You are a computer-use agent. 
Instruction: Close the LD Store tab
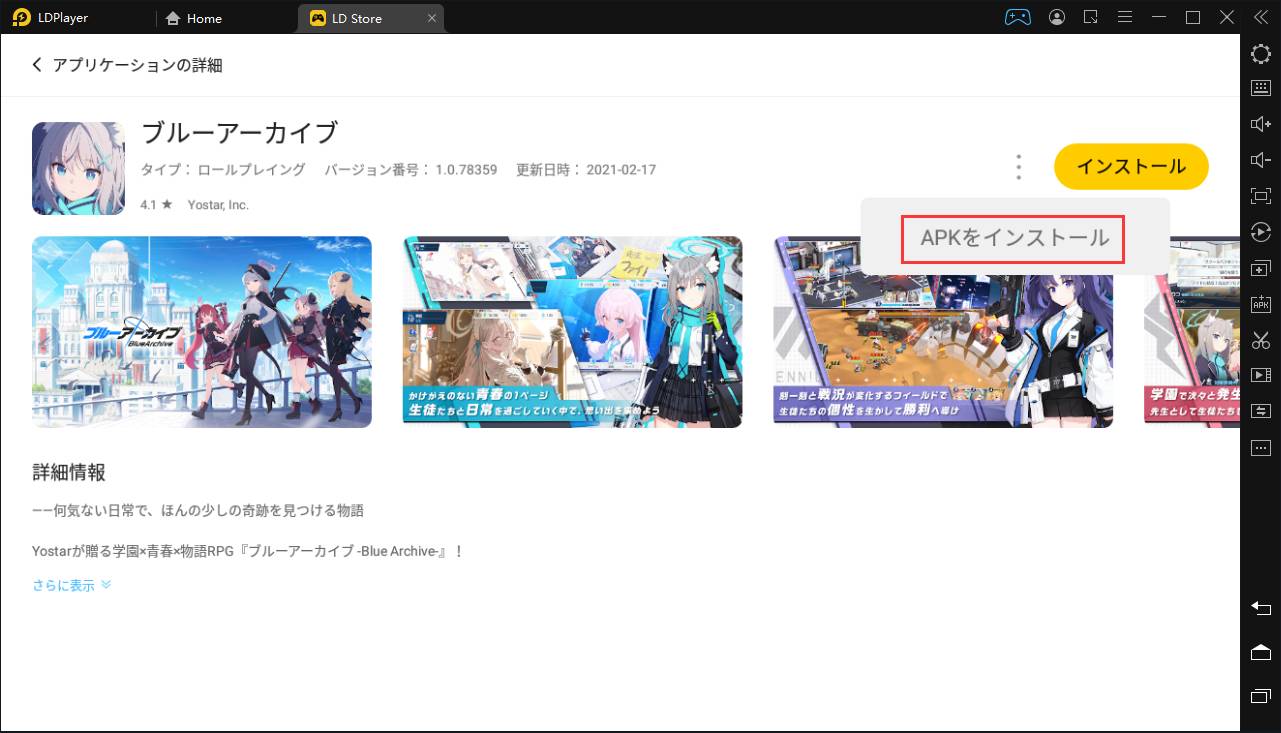[431, 18]
